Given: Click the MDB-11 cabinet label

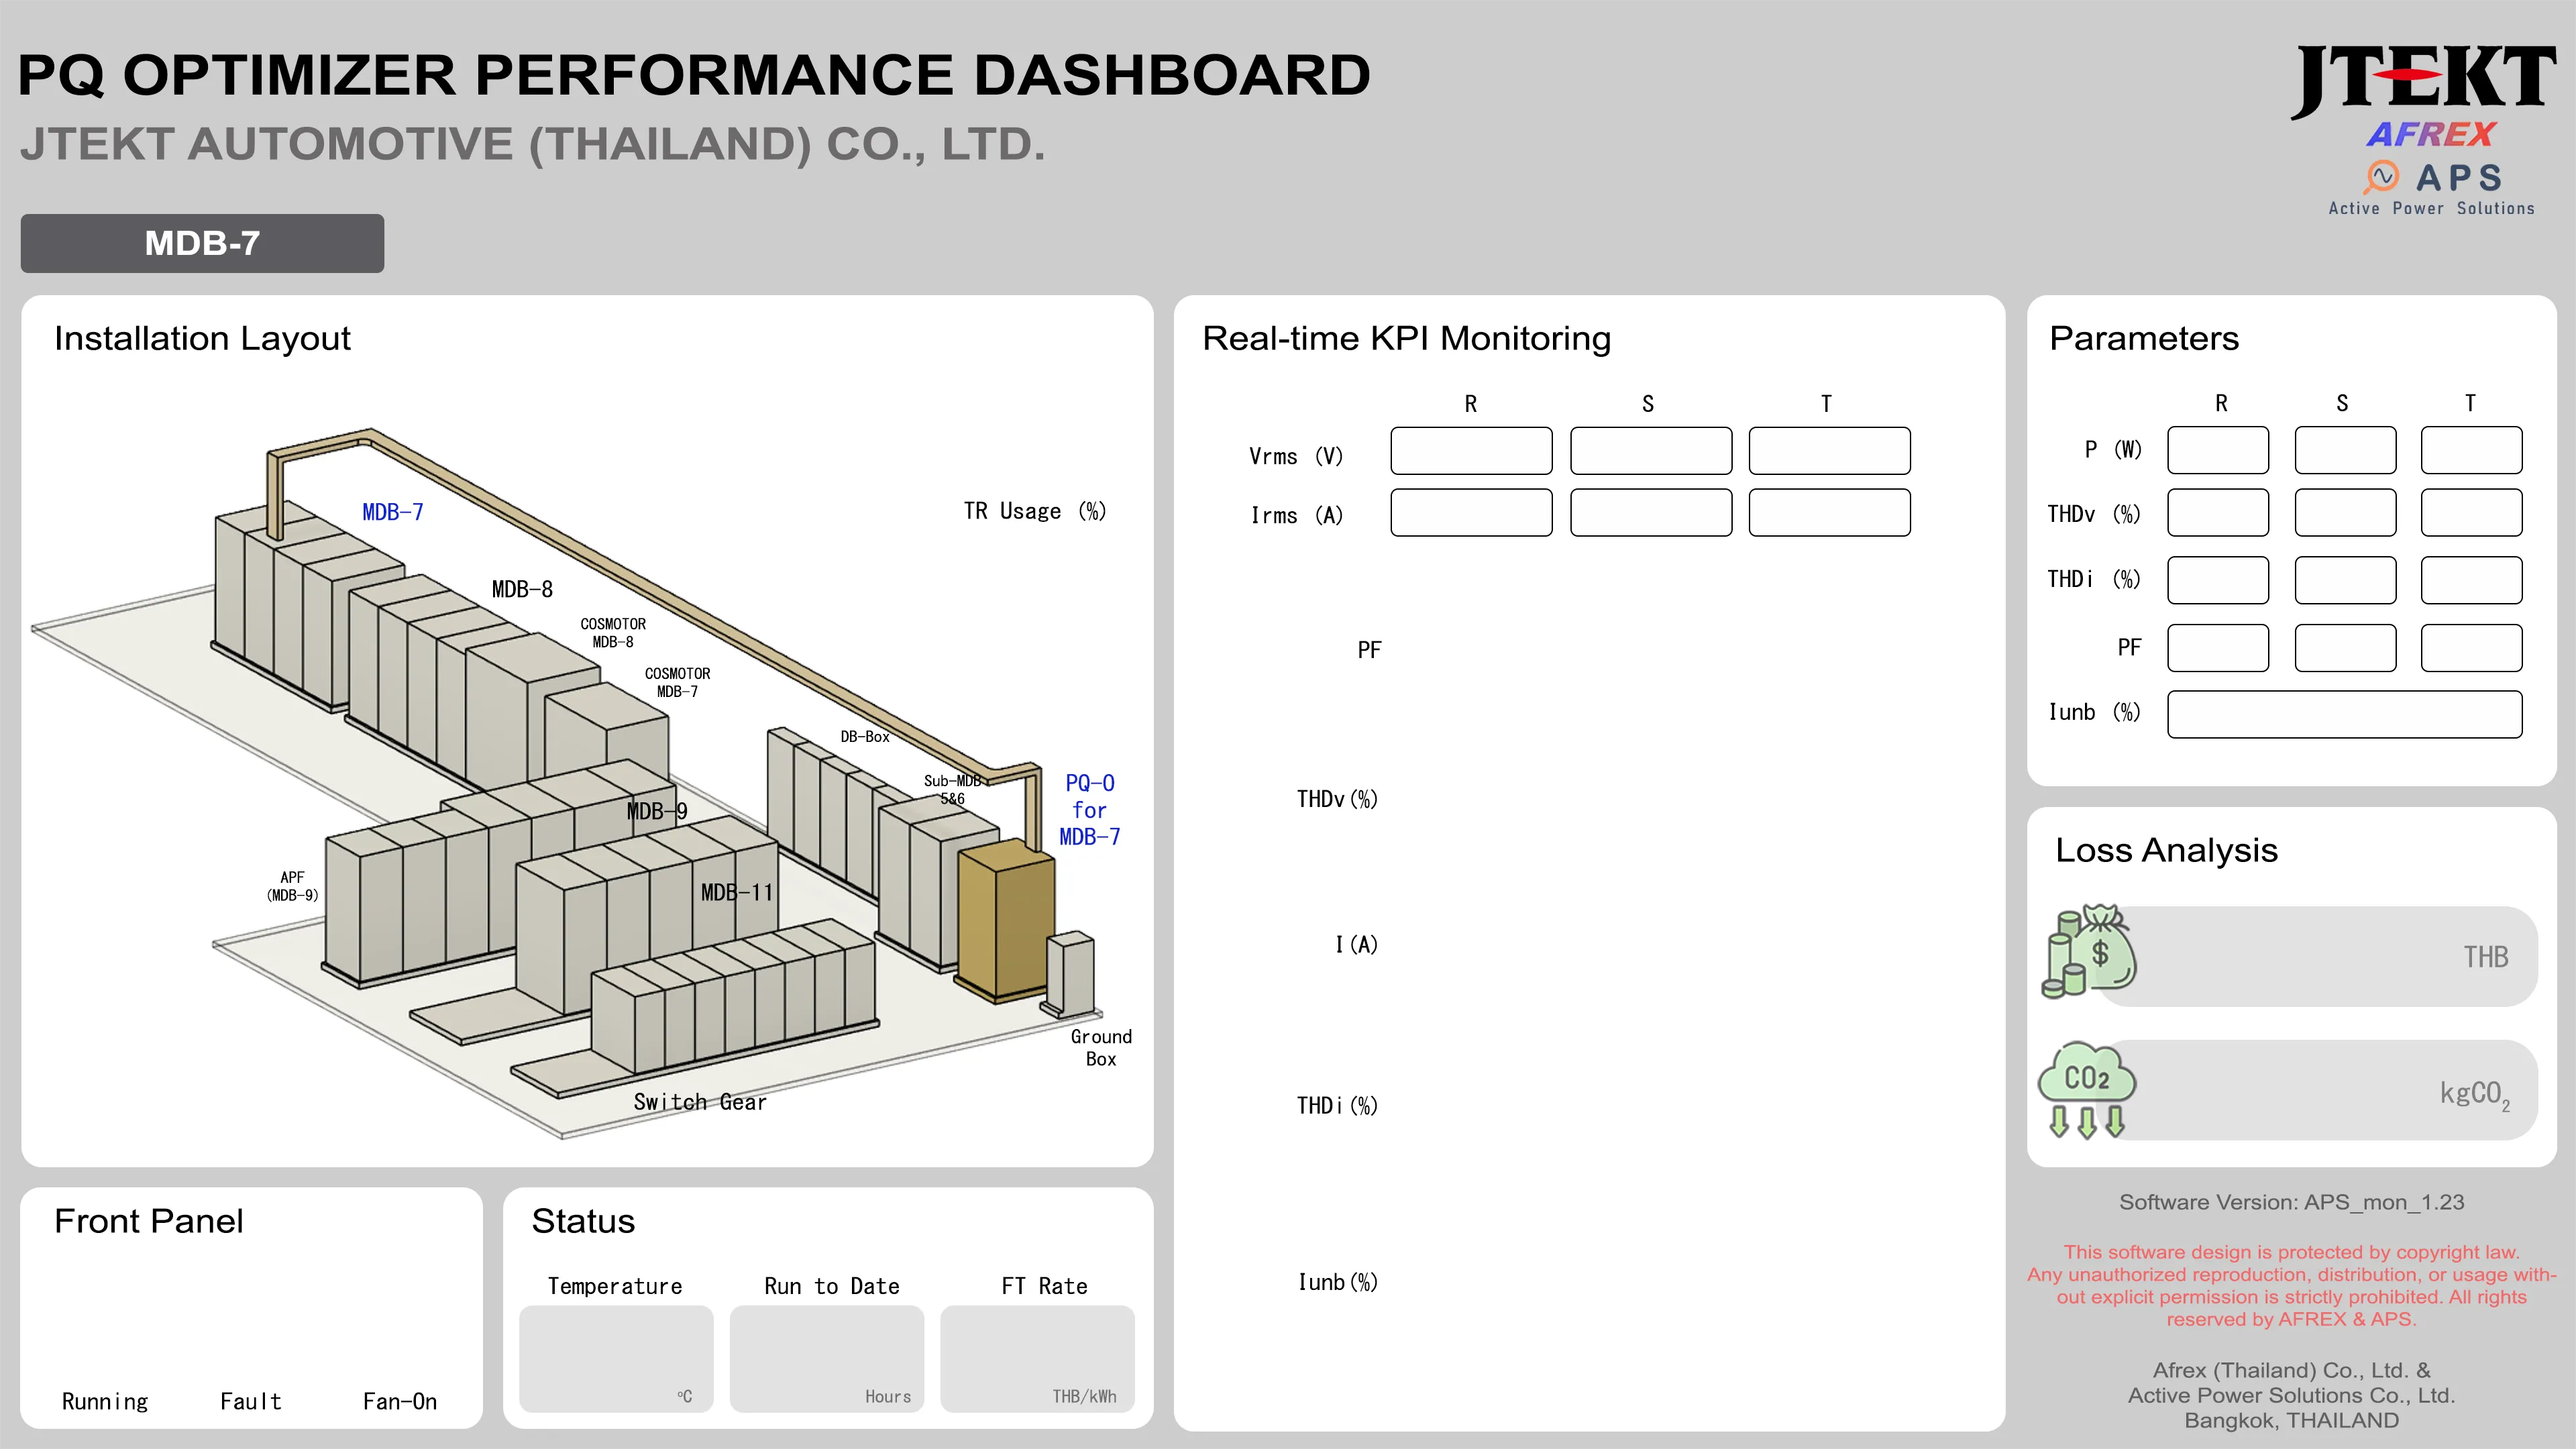Looking at the screenshot, I should tap(737, 892).
